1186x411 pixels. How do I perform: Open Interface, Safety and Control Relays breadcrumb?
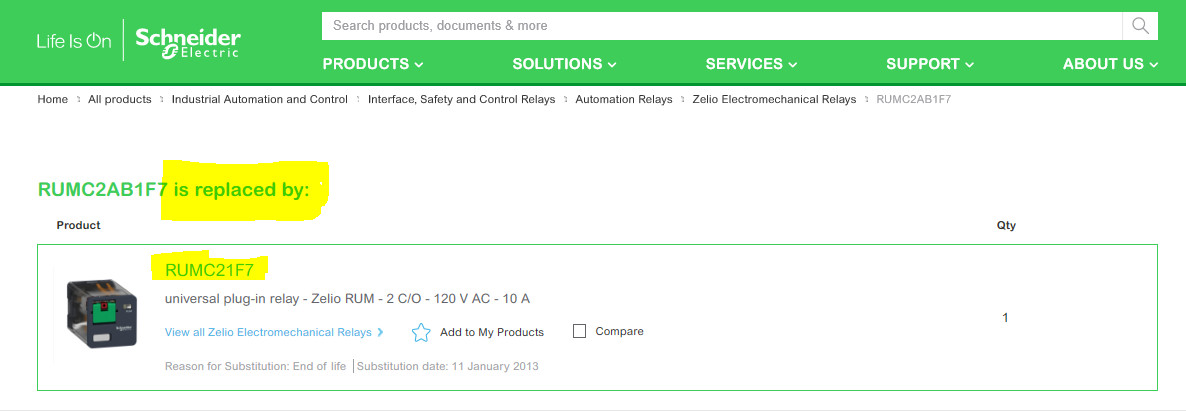(x=461, y=99)
